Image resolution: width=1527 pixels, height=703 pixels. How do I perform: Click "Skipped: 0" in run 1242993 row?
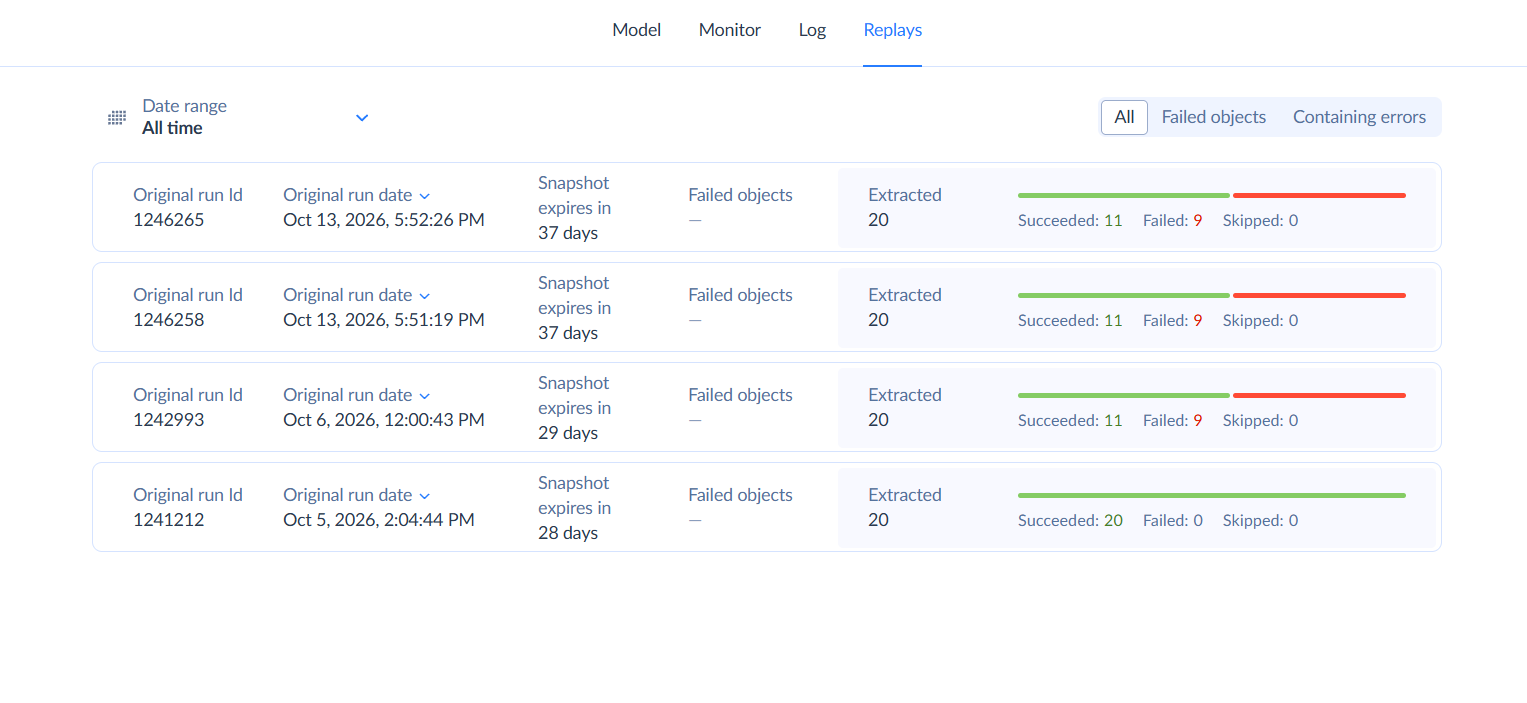1260,421
